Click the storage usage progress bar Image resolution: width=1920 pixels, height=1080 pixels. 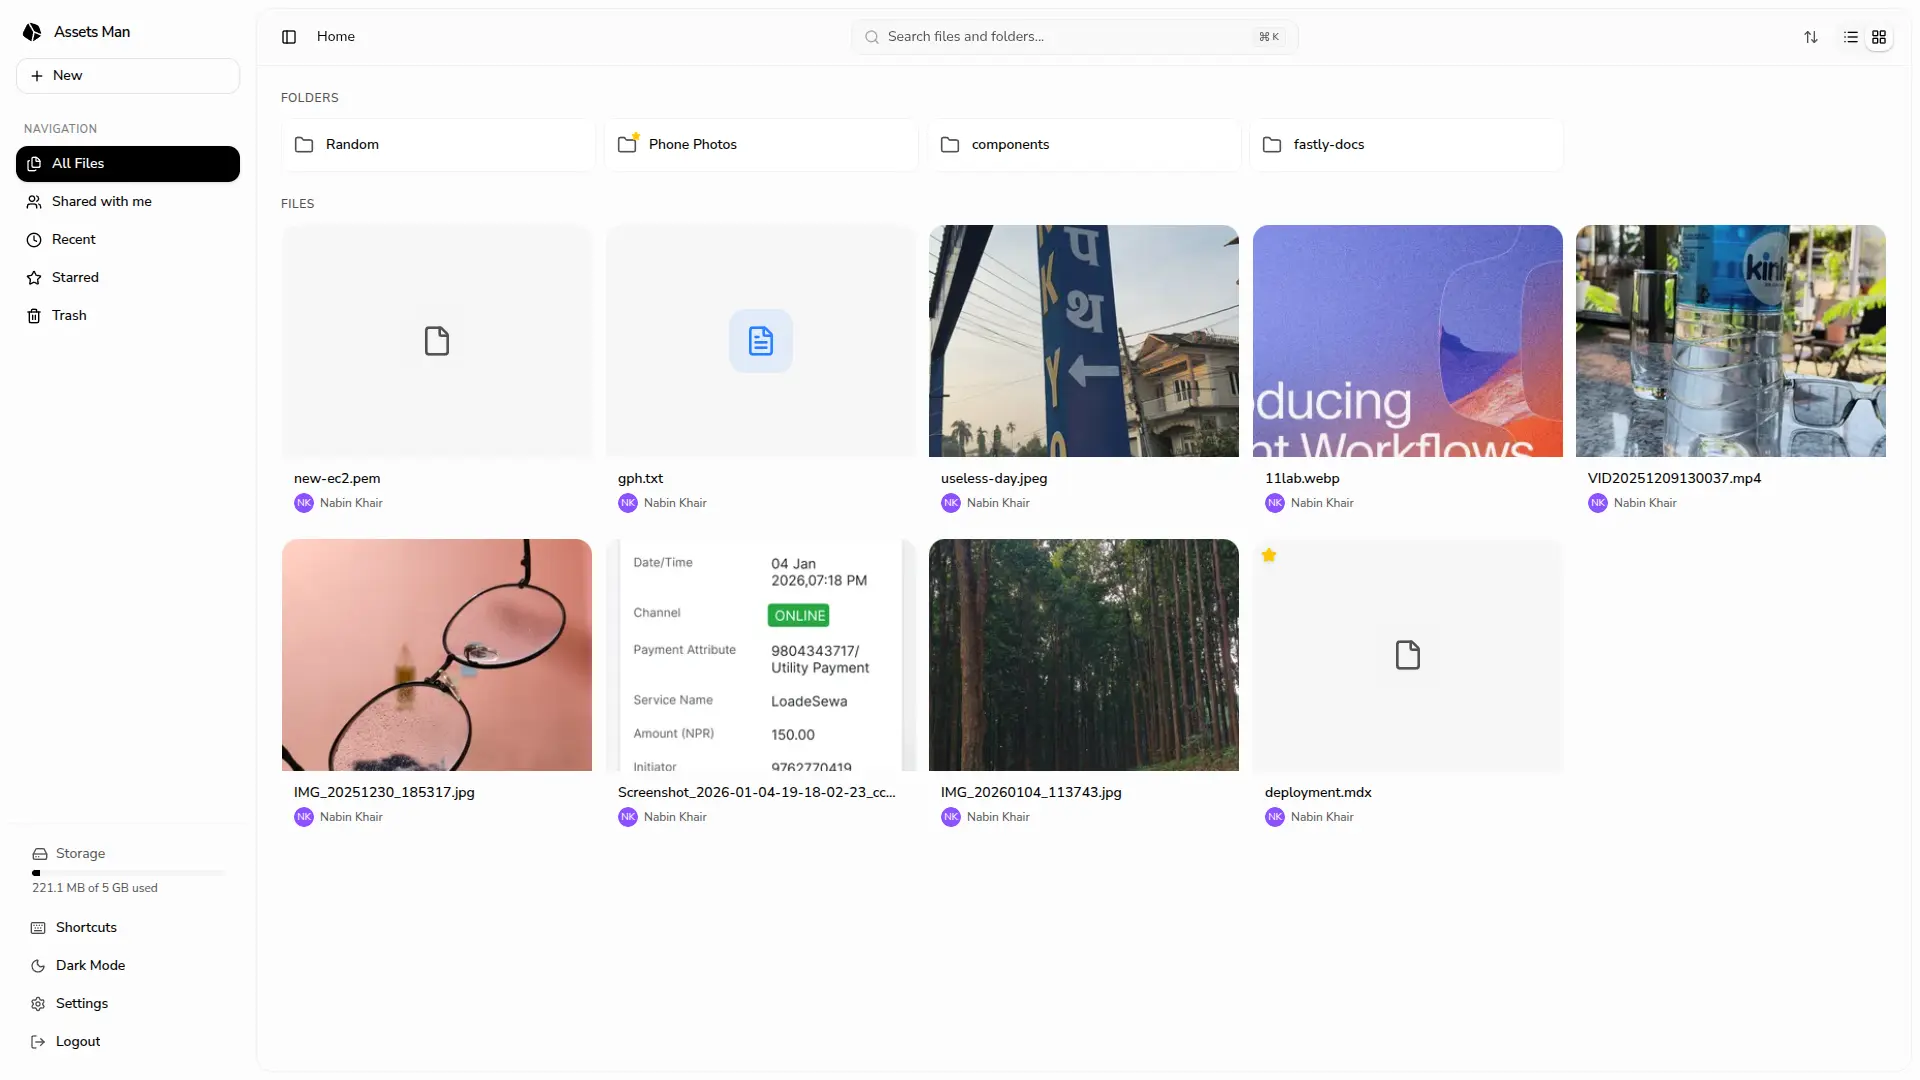pos(128,872)
